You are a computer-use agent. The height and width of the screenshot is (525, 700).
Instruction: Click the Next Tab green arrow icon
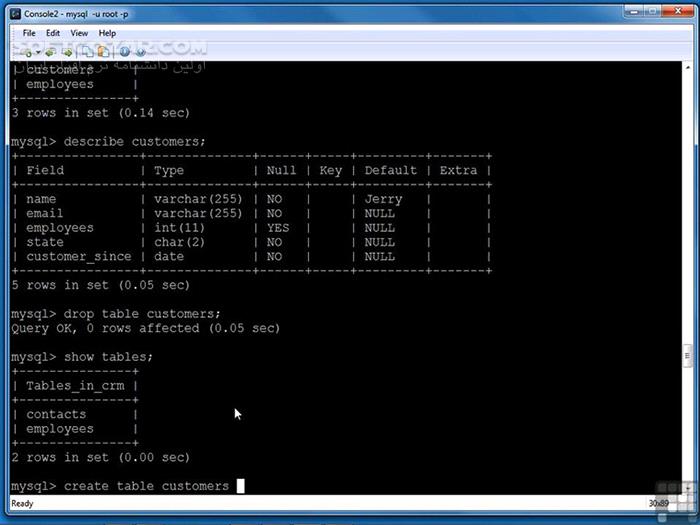tap(67, 52)
